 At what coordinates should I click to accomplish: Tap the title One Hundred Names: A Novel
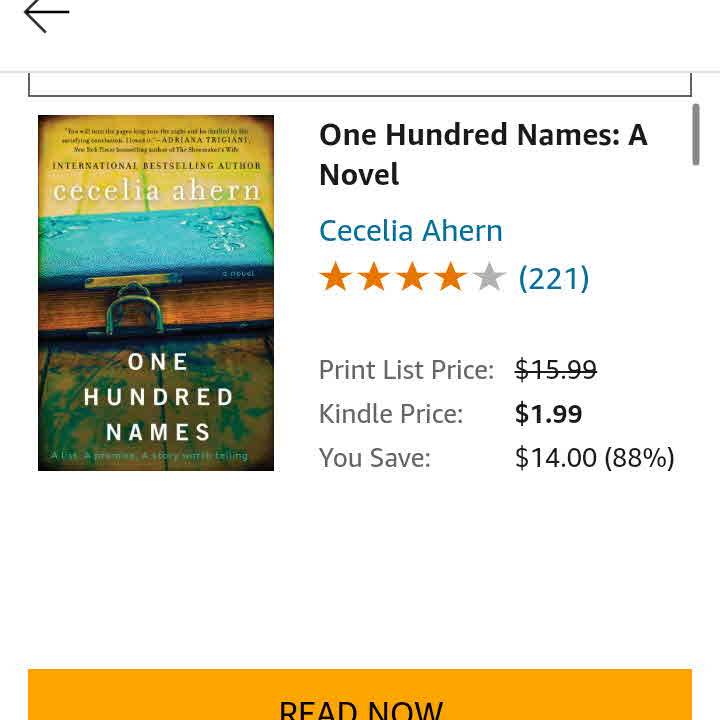(x=483, y=155)
